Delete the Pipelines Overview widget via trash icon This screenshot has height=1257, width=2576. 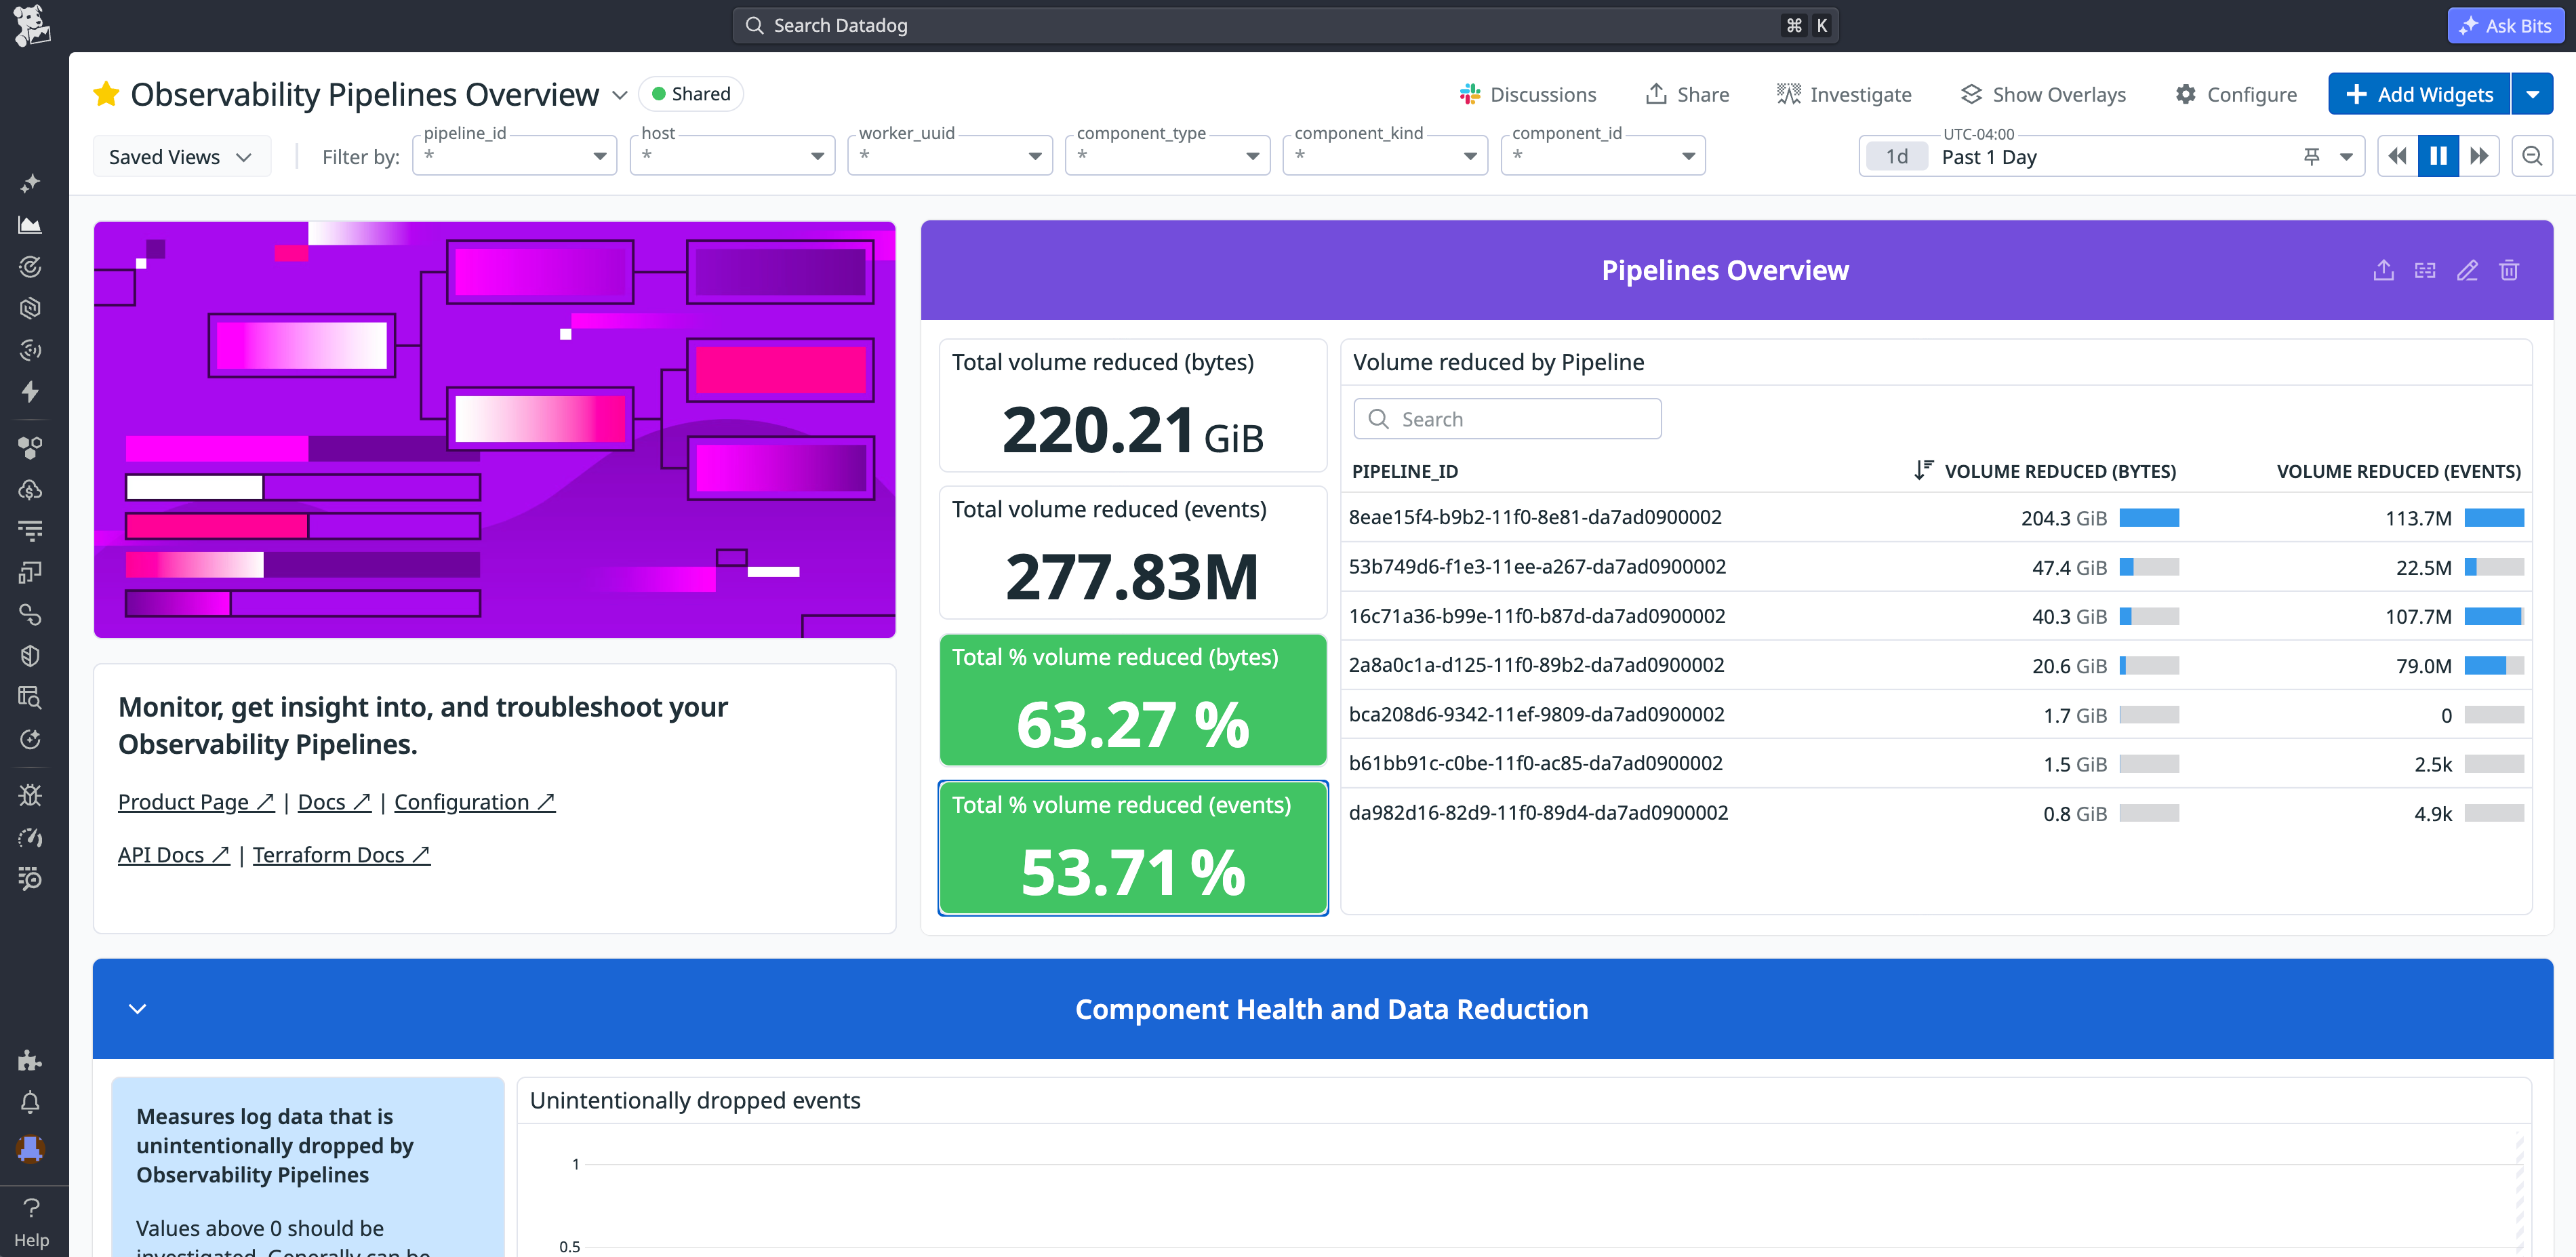(x=2510, y=270)
